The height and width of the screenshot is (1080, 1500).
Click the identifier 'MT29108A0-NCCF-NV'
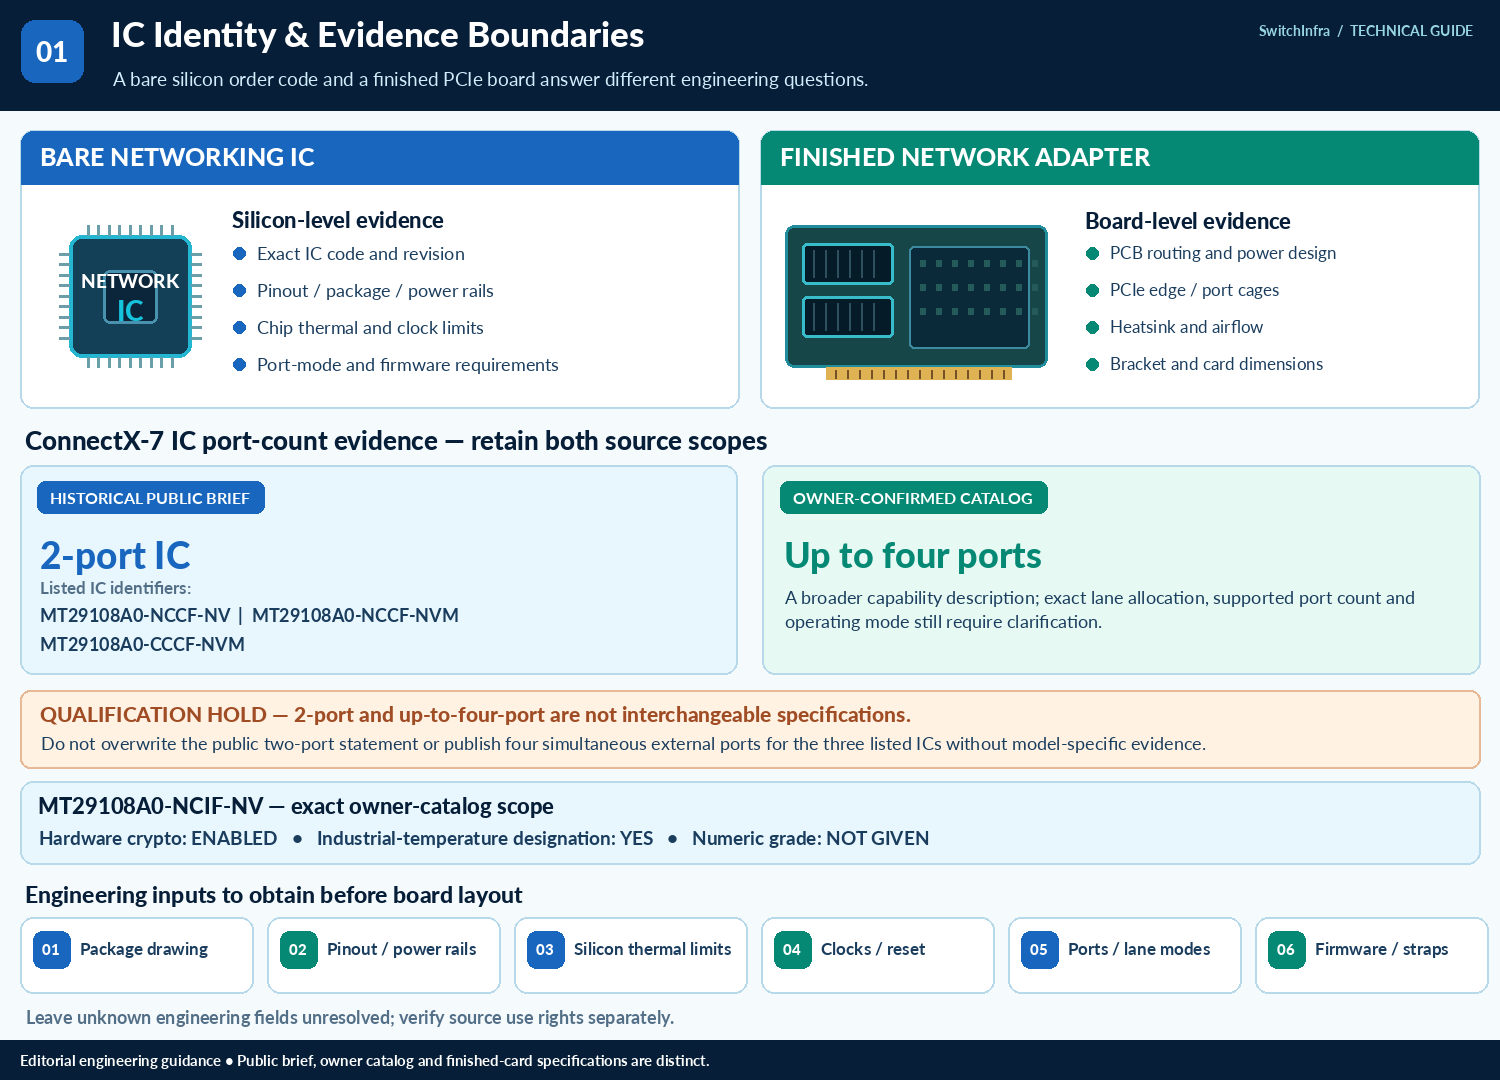pos(135,616)
